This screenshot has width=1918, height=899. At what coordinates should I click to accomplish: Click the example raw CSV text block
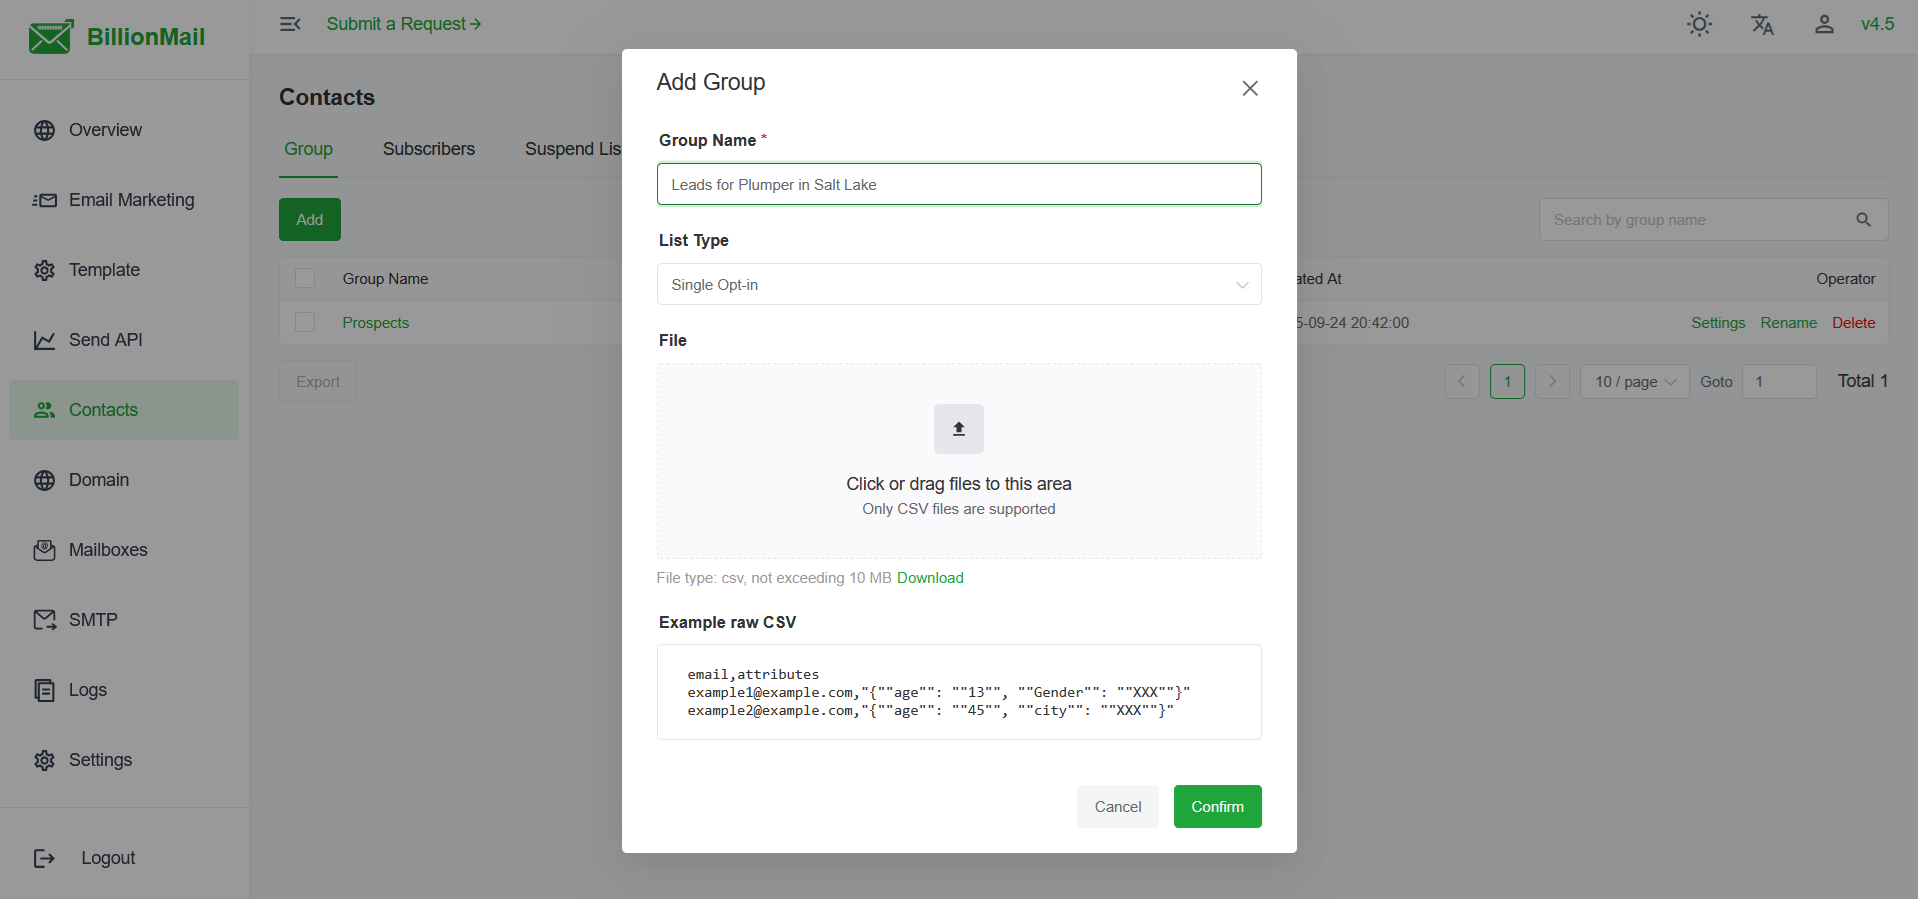pos(958,692)
